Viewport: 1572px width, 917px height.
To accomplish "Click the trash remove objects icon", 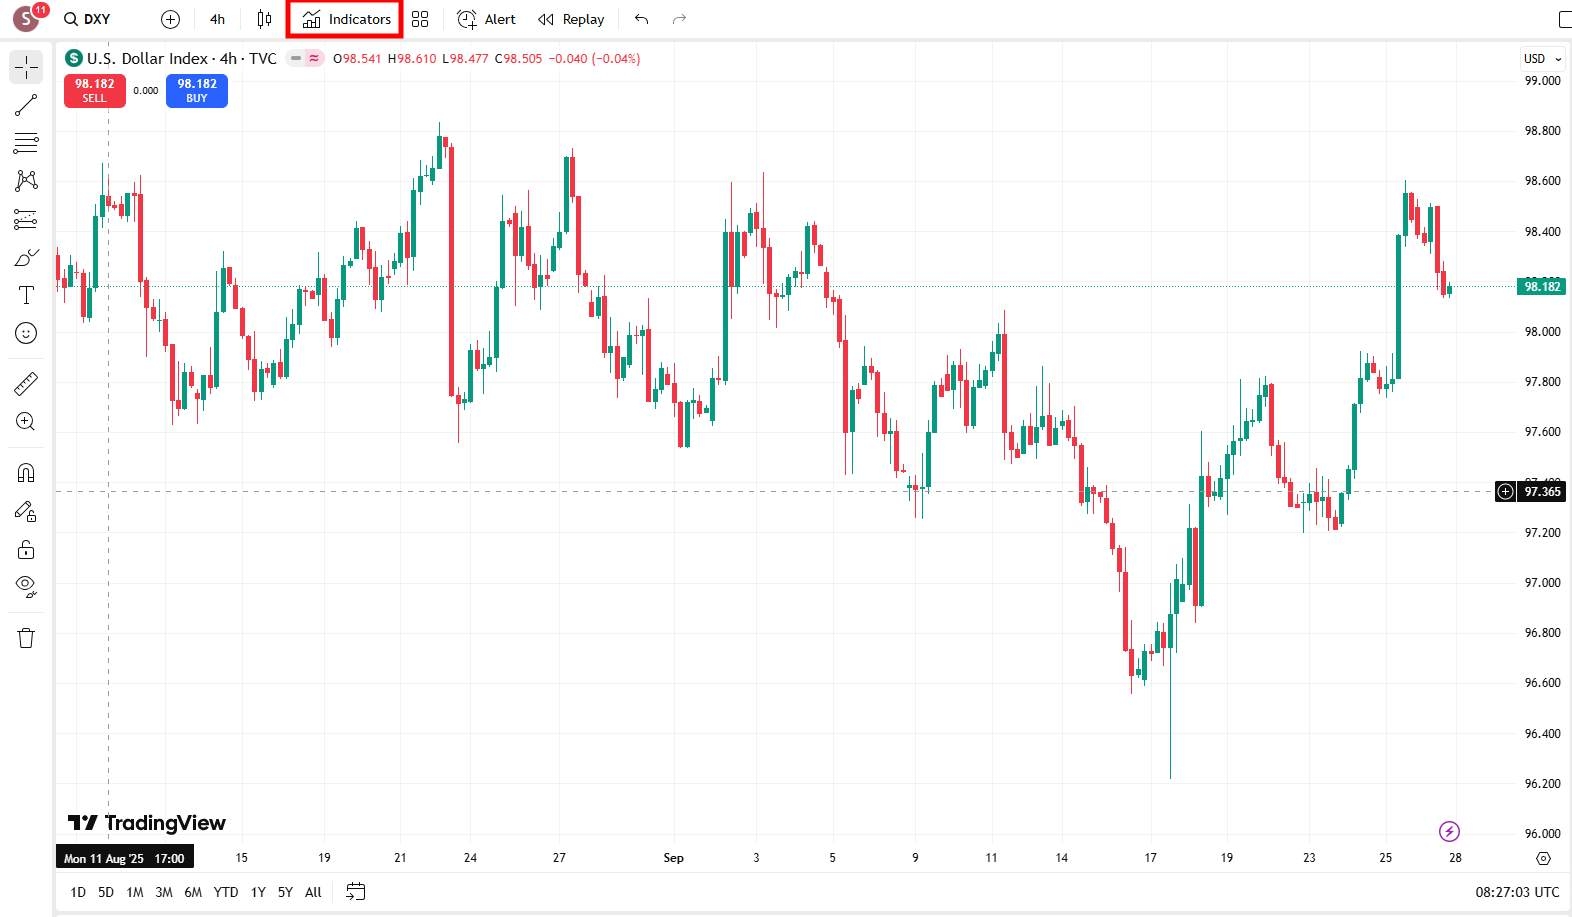I will coord(26,638).
